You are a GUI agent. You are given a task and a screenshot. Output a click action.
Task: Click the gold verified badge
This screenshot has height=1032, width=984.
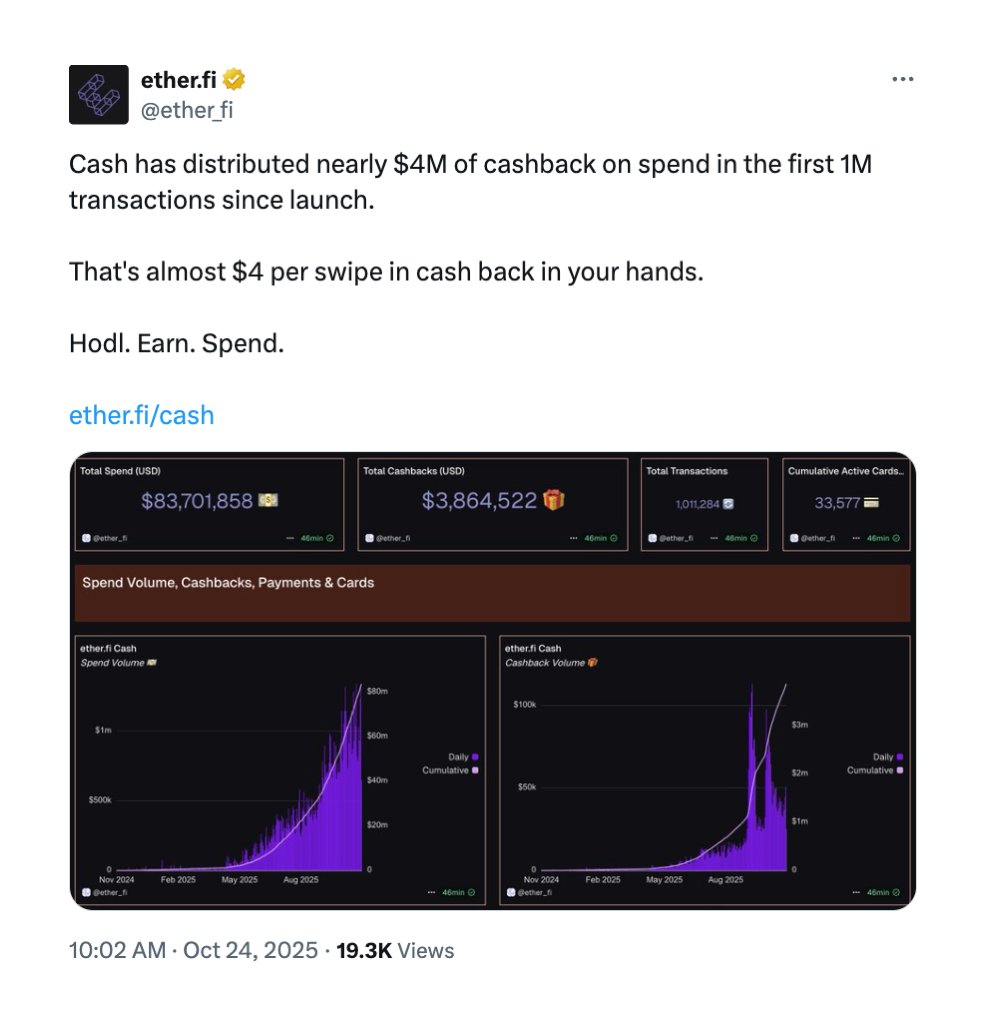(236, 80)
